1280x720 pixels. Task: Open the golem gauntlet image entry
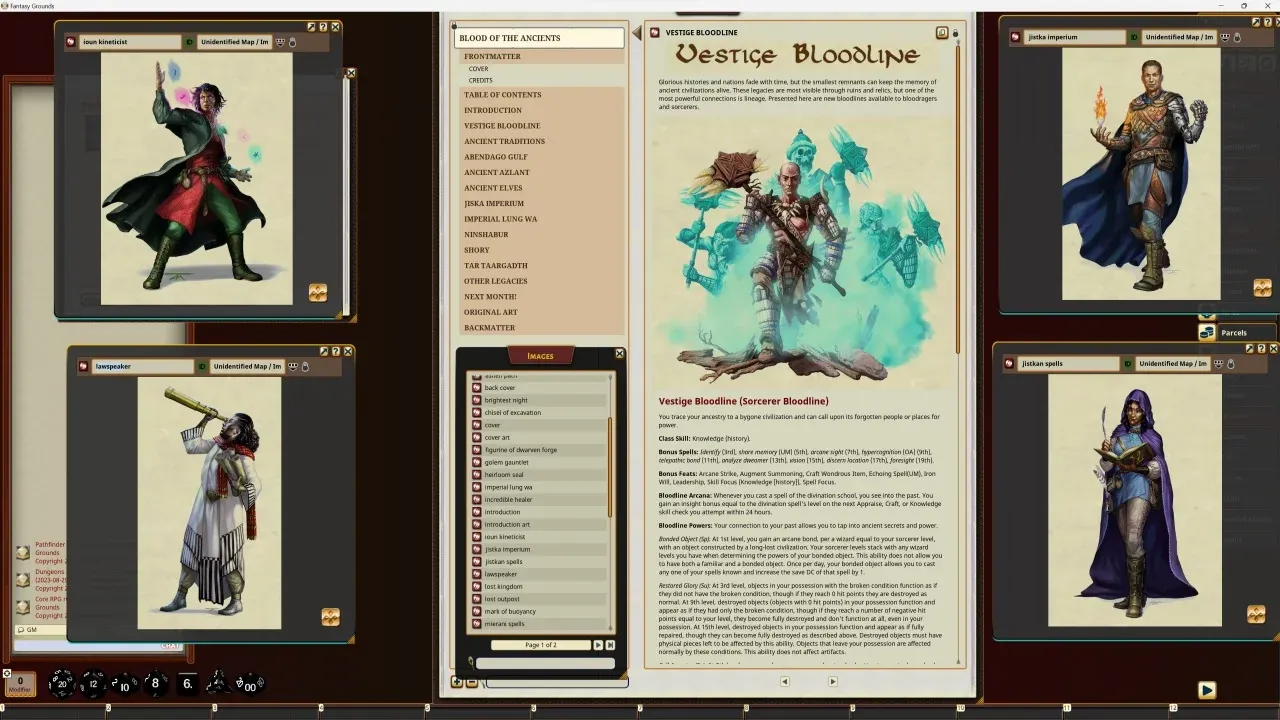(x=540, y=462)
